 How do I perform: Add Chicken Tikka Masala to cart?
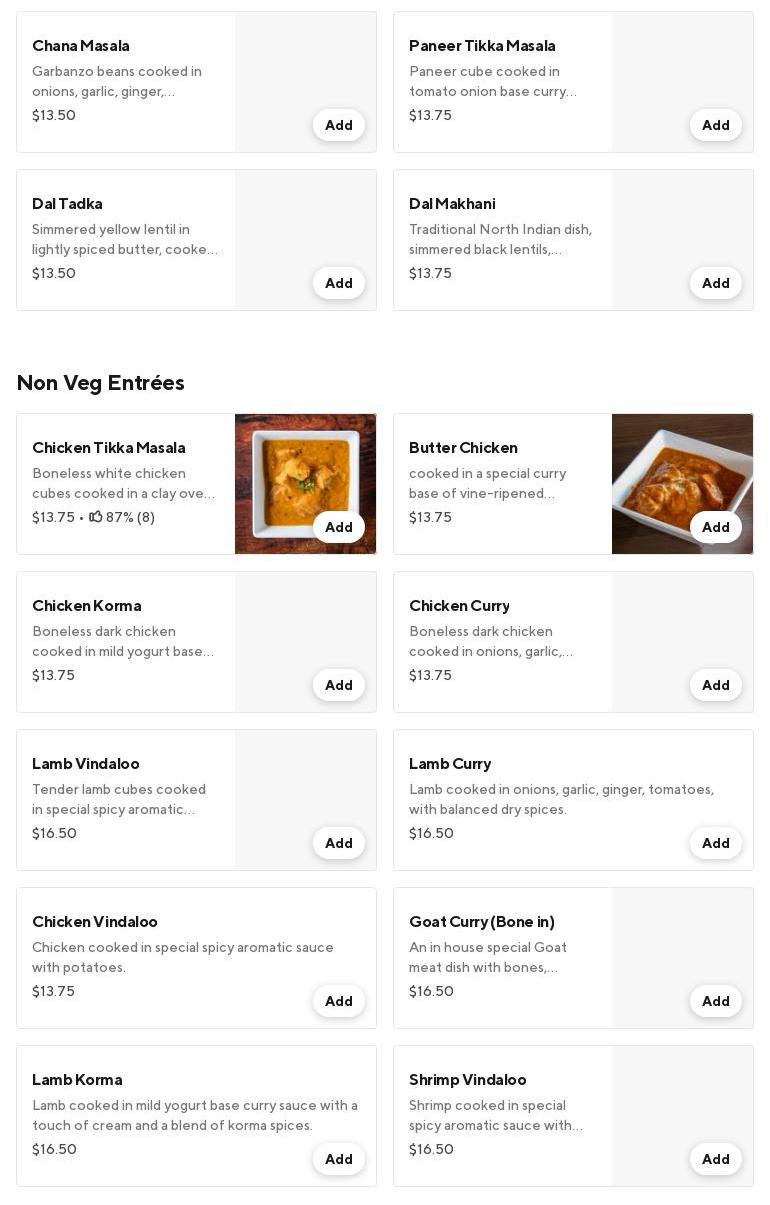(x=338, y=527)
